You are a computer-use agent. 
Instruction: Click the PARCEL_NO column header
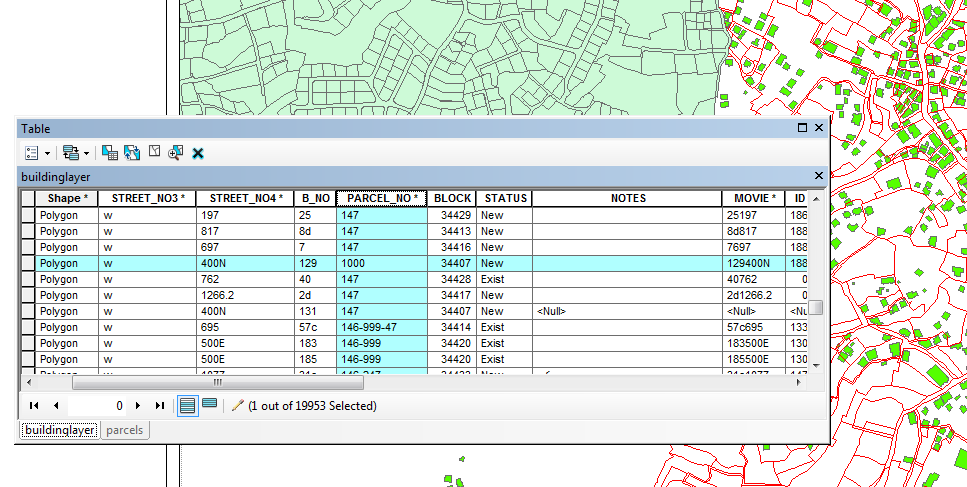coord(382,198)
